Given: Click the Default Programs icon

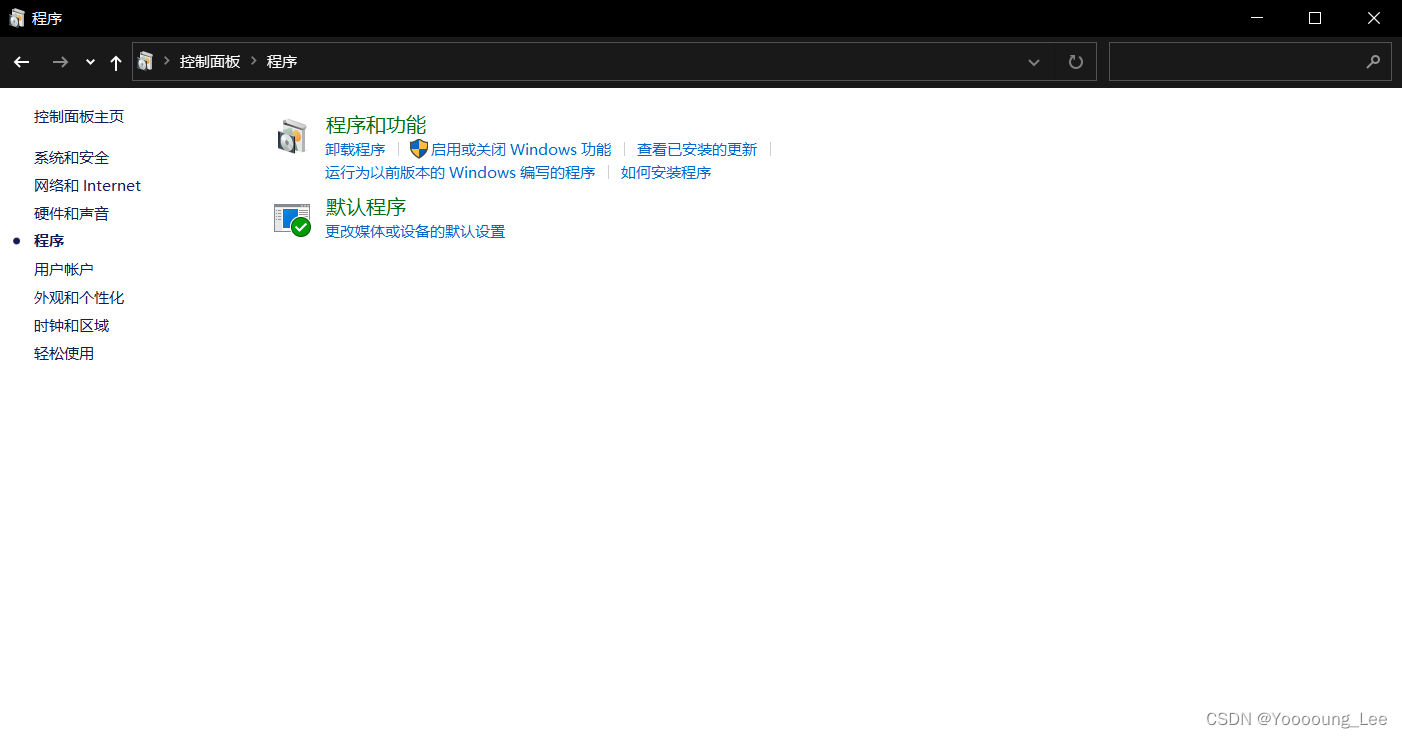Looking at the screenshot, I should [x=292, y=219].
